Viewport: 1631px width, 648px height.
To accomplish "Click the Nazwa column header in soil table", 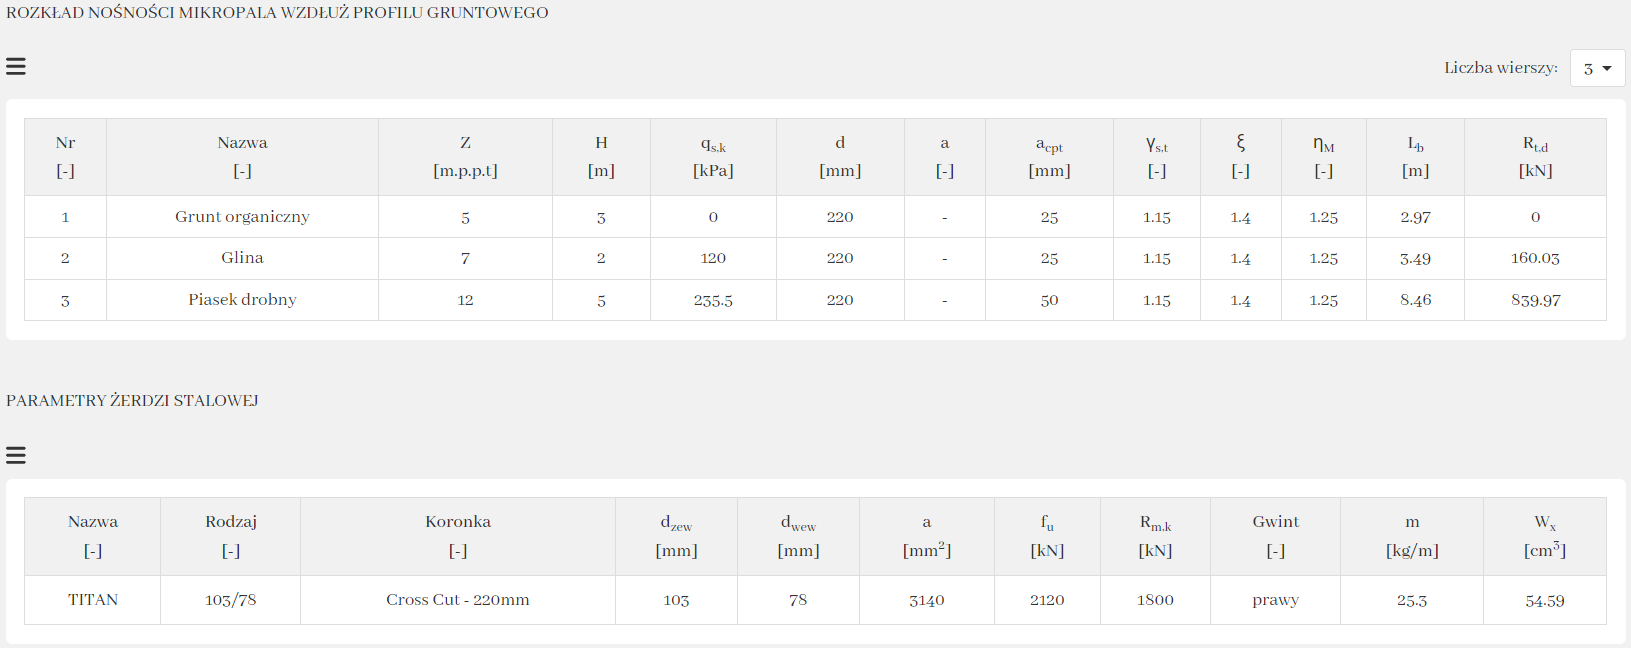I will (242, 157).
